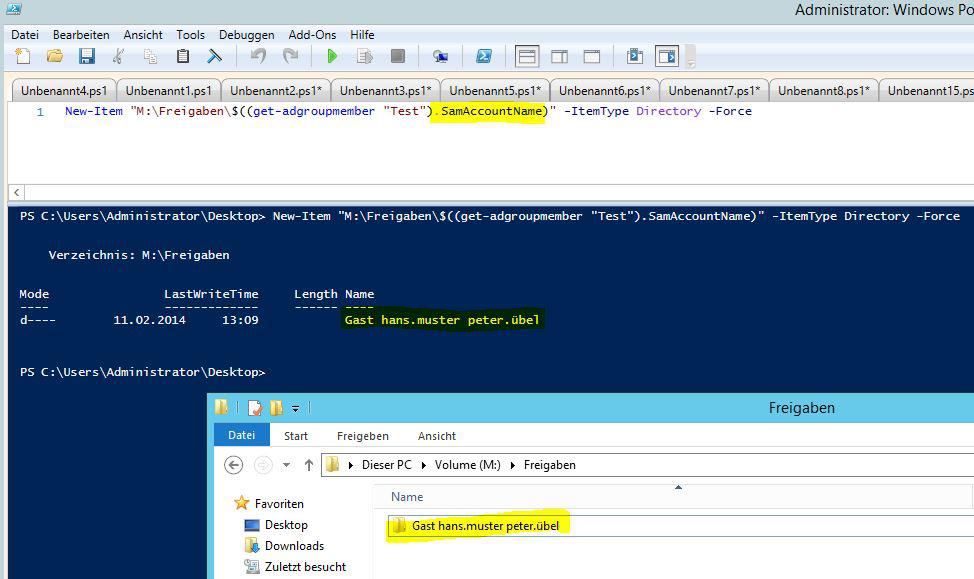Click the Redo arrow icon
The height and width of the screenshot is (579, 974).
point(291,57)
